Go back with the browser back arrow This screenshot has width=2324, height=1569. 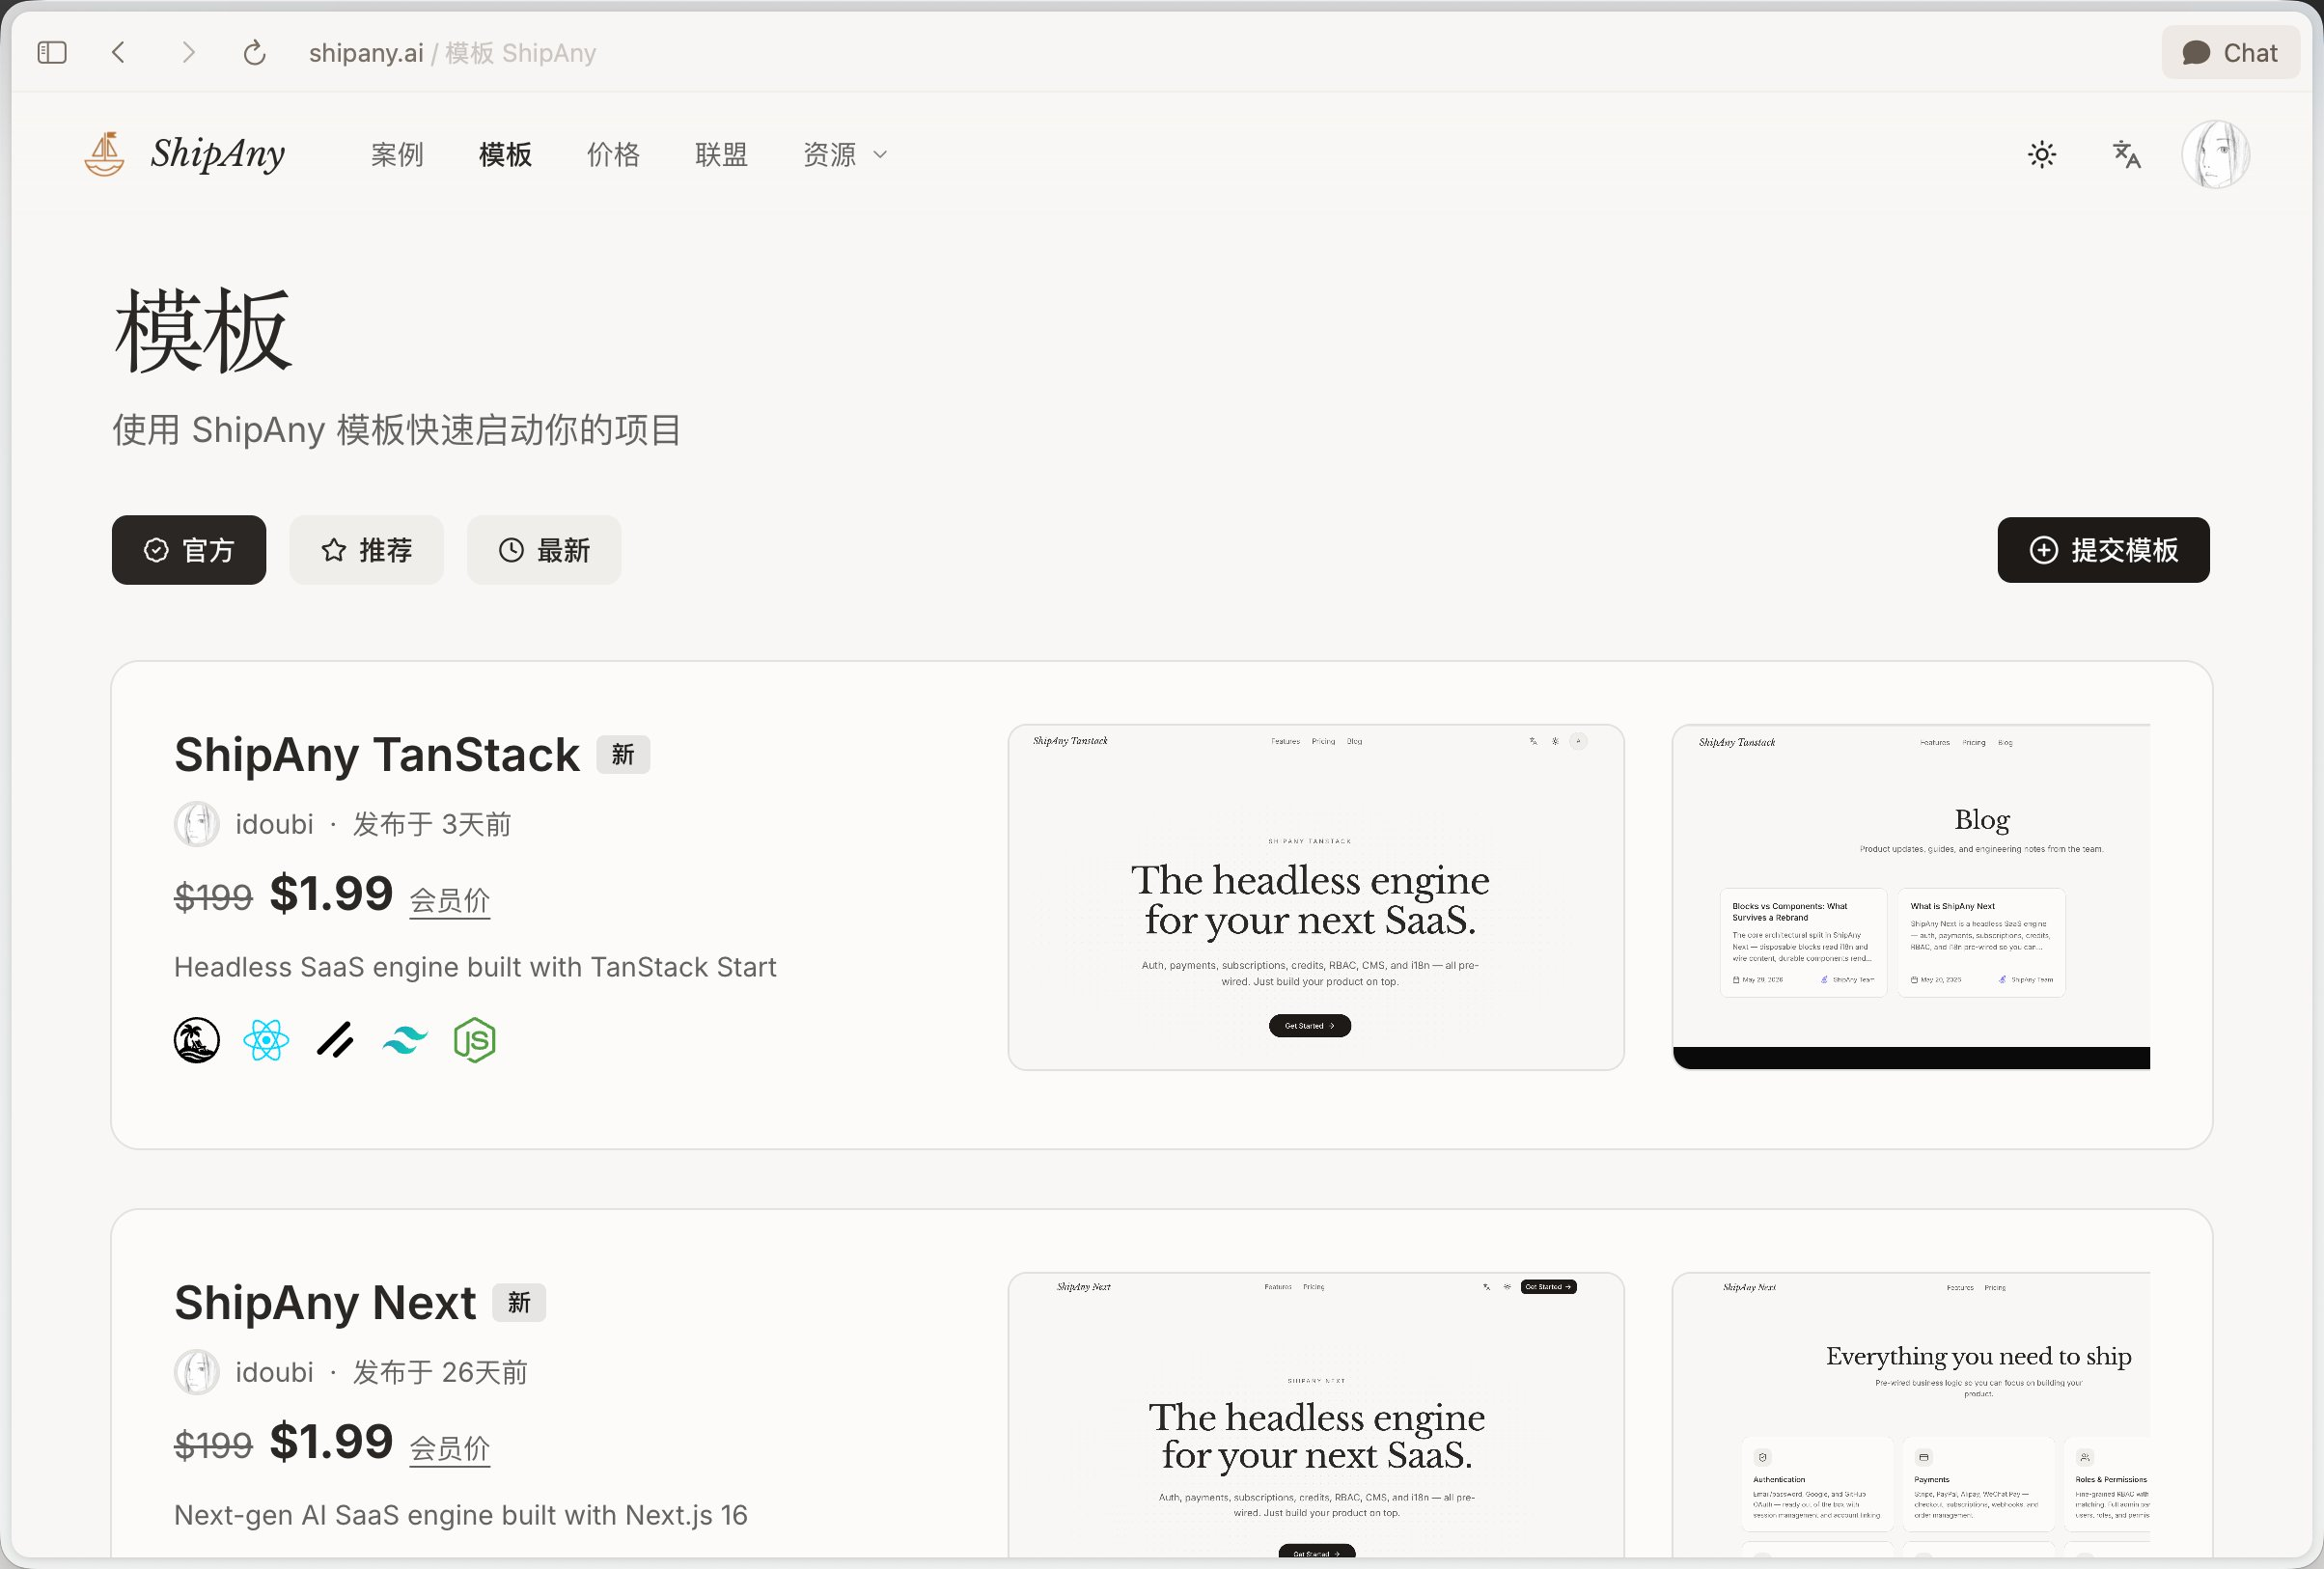click(118, 53)
